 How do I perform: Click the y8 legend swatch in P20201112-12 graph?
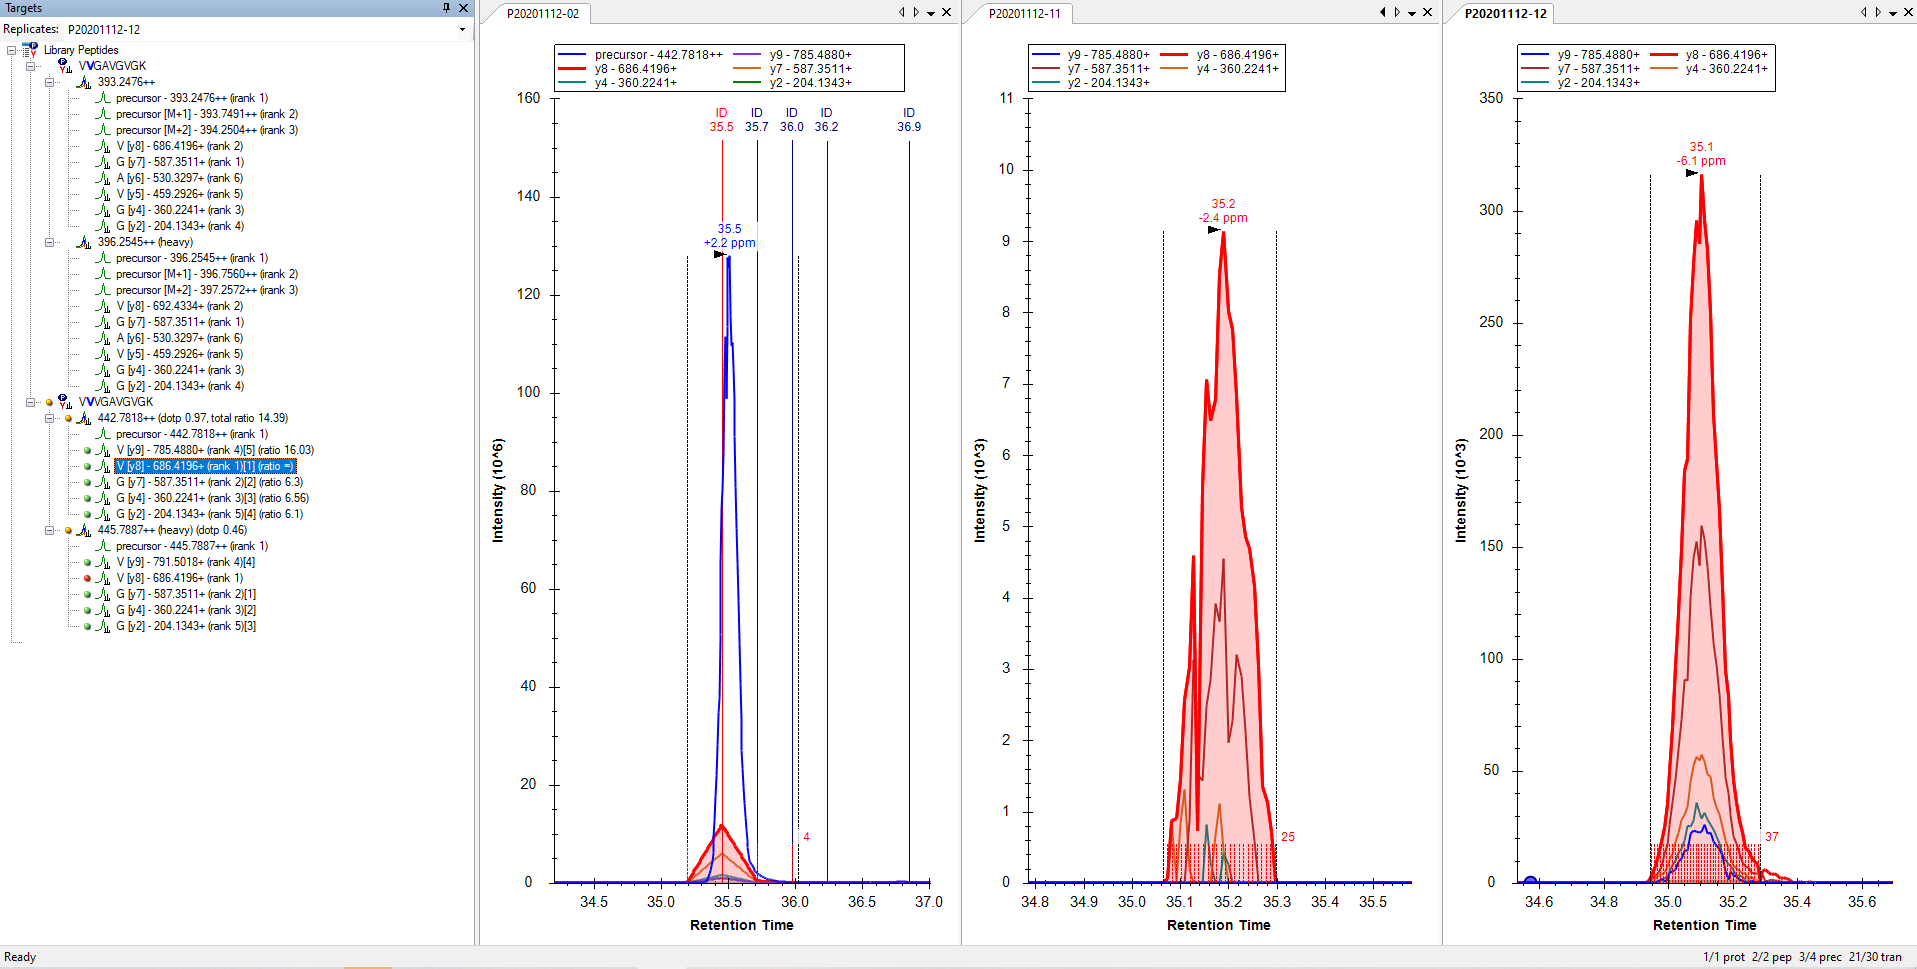[1664, 55]
